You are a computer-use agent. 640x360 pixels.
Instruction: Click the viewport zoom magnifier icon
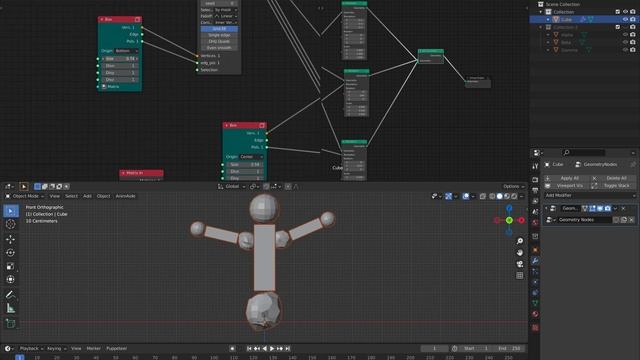[520, 241]
